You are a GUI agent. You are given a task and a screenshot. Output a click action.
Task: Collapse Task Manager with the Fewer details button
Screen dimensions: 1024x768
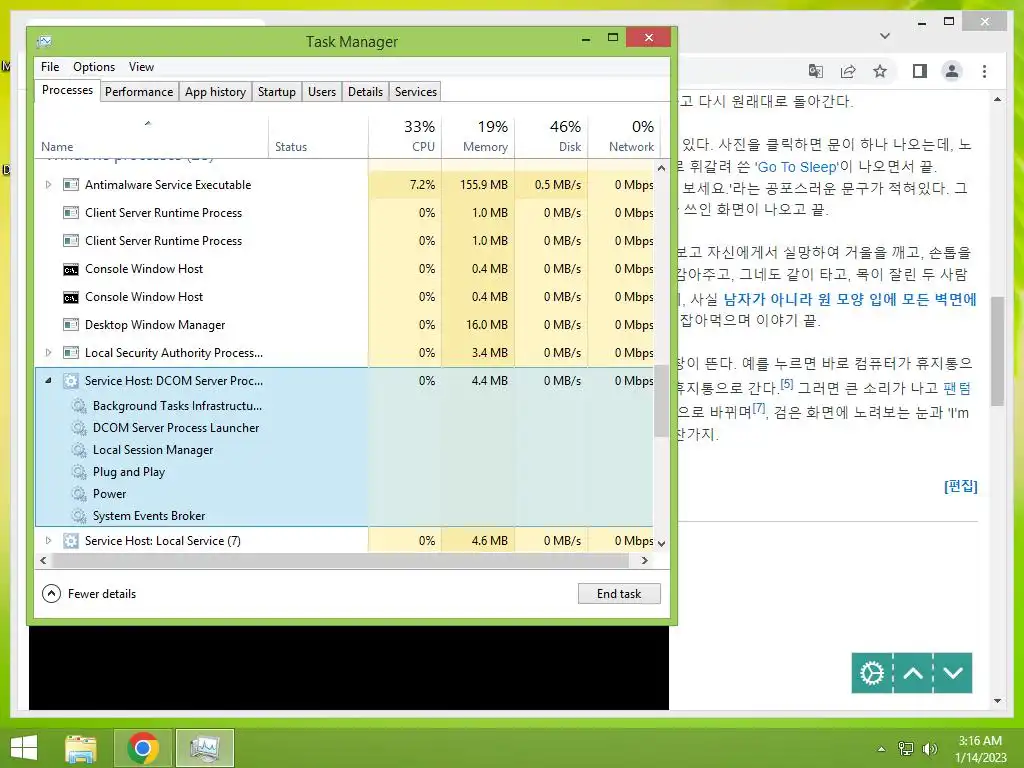tap(89, 594)
